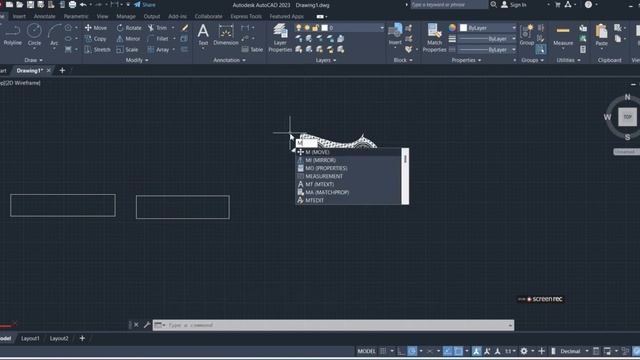Viewport: 640px width, 360px height.
Task: Expand the Utilities panel
Action: click(x=568, y=60)
